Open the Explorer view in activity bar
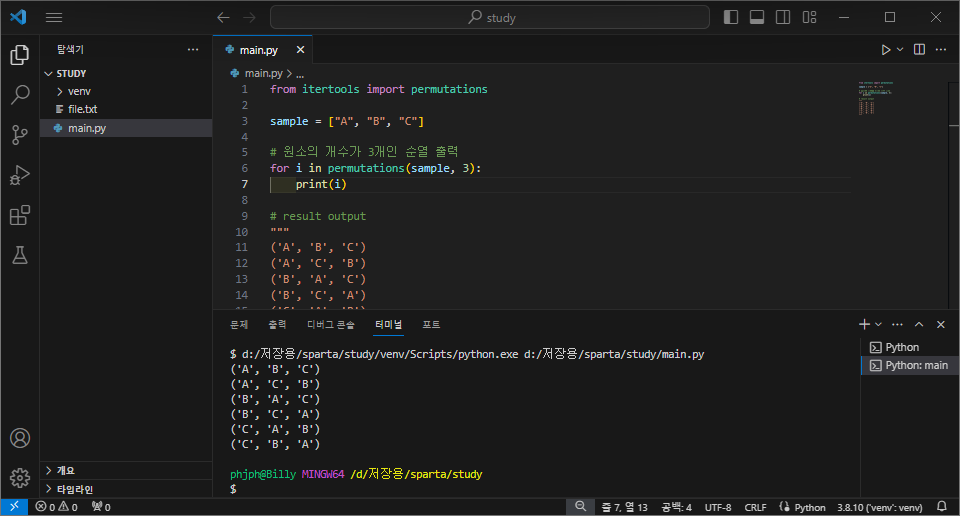960x516 pixels. pyautogui.click(x=20, y=55)
